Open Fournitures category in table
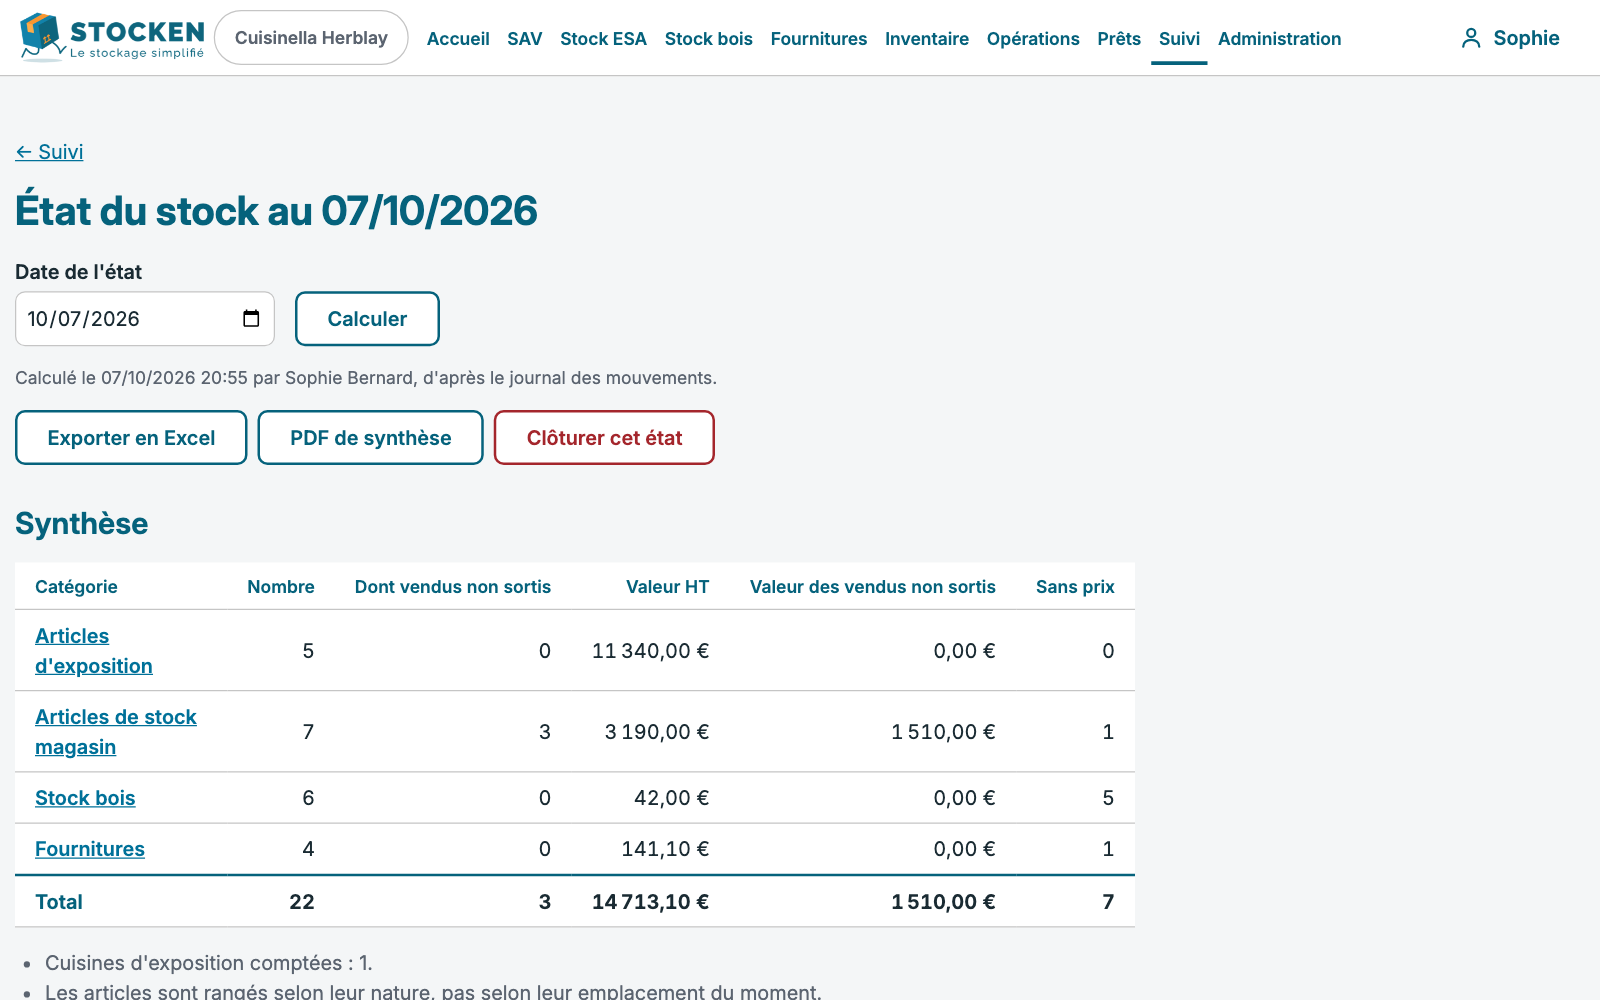This screenshot has height=1000, width=1600. pos(90,849)
